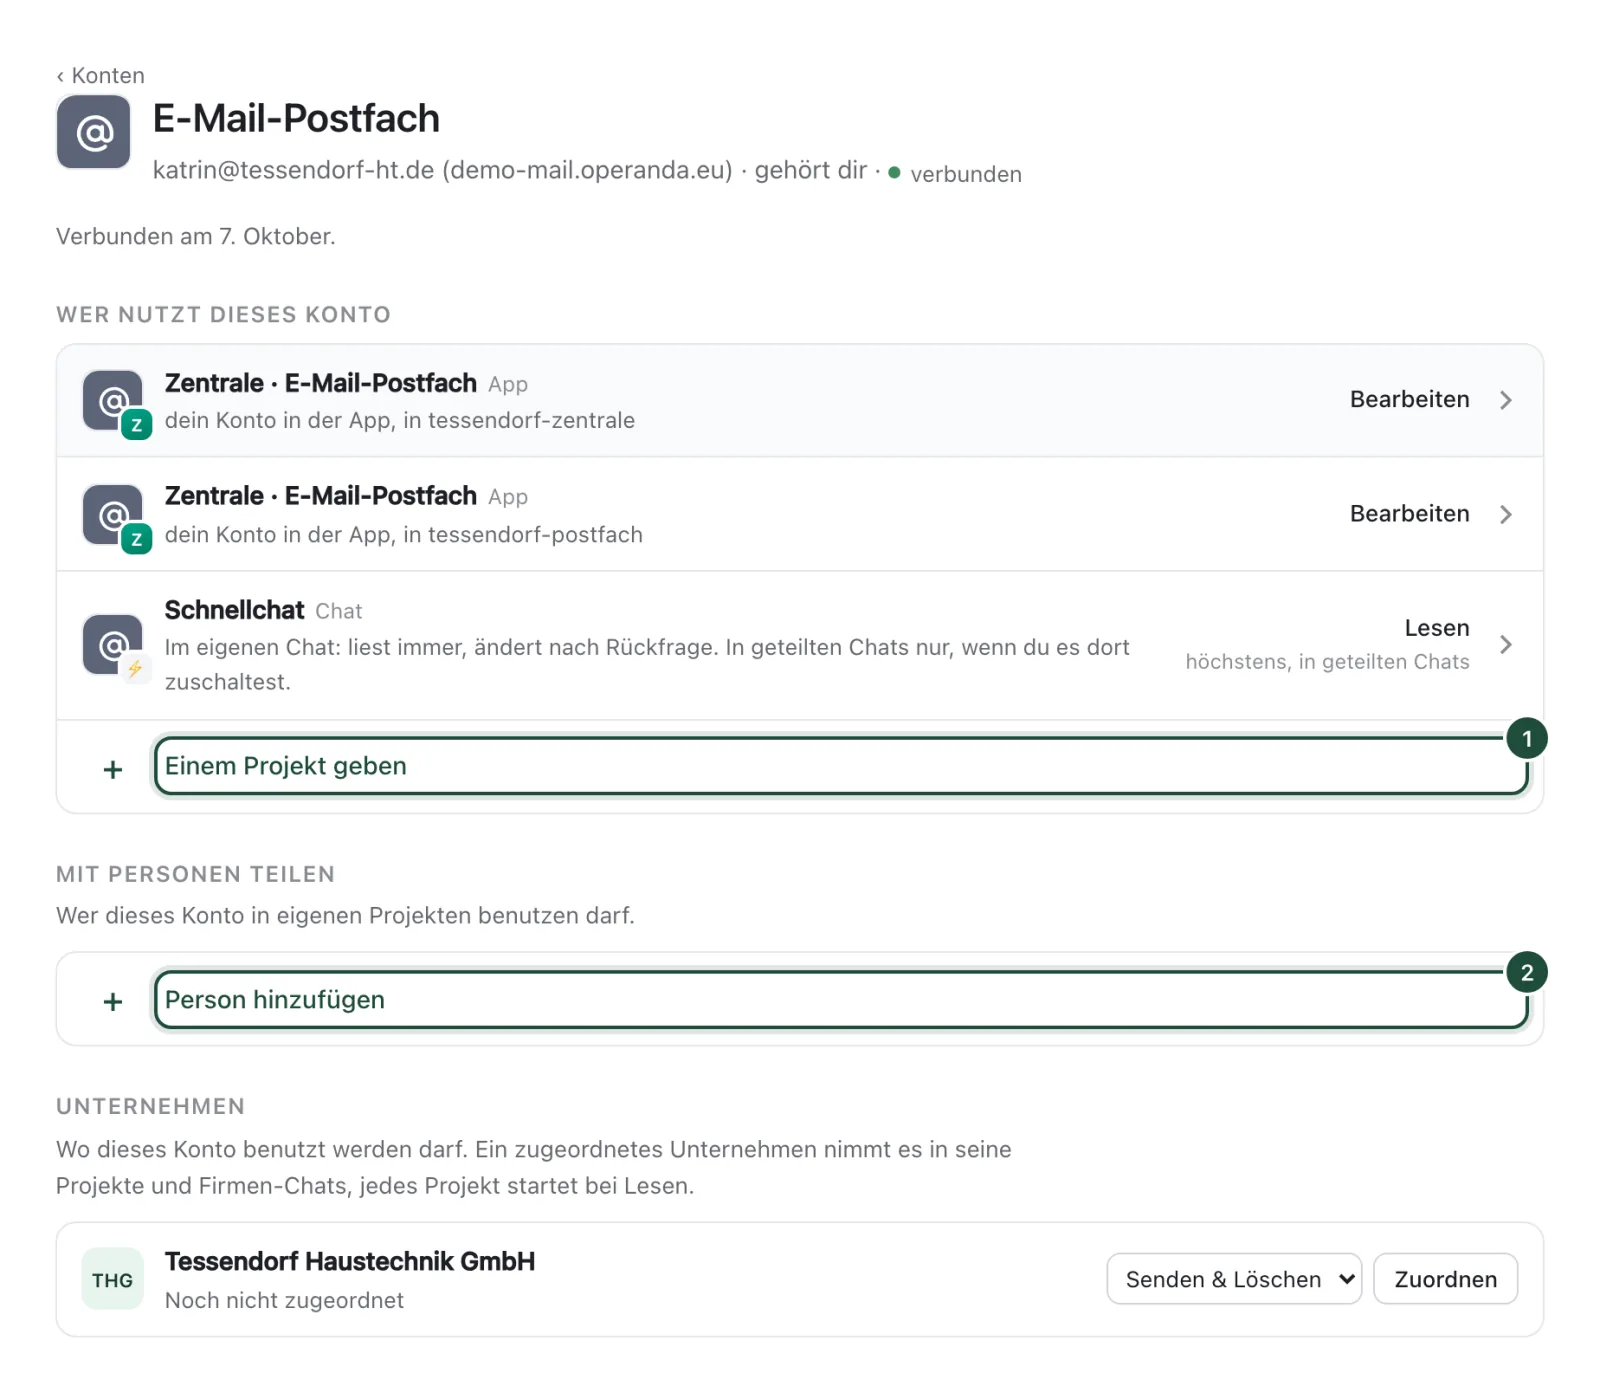Image resolution: width=1600 pixels, height=1386 pixels.
Task: Go back to Konten
Action: point(100,76)
